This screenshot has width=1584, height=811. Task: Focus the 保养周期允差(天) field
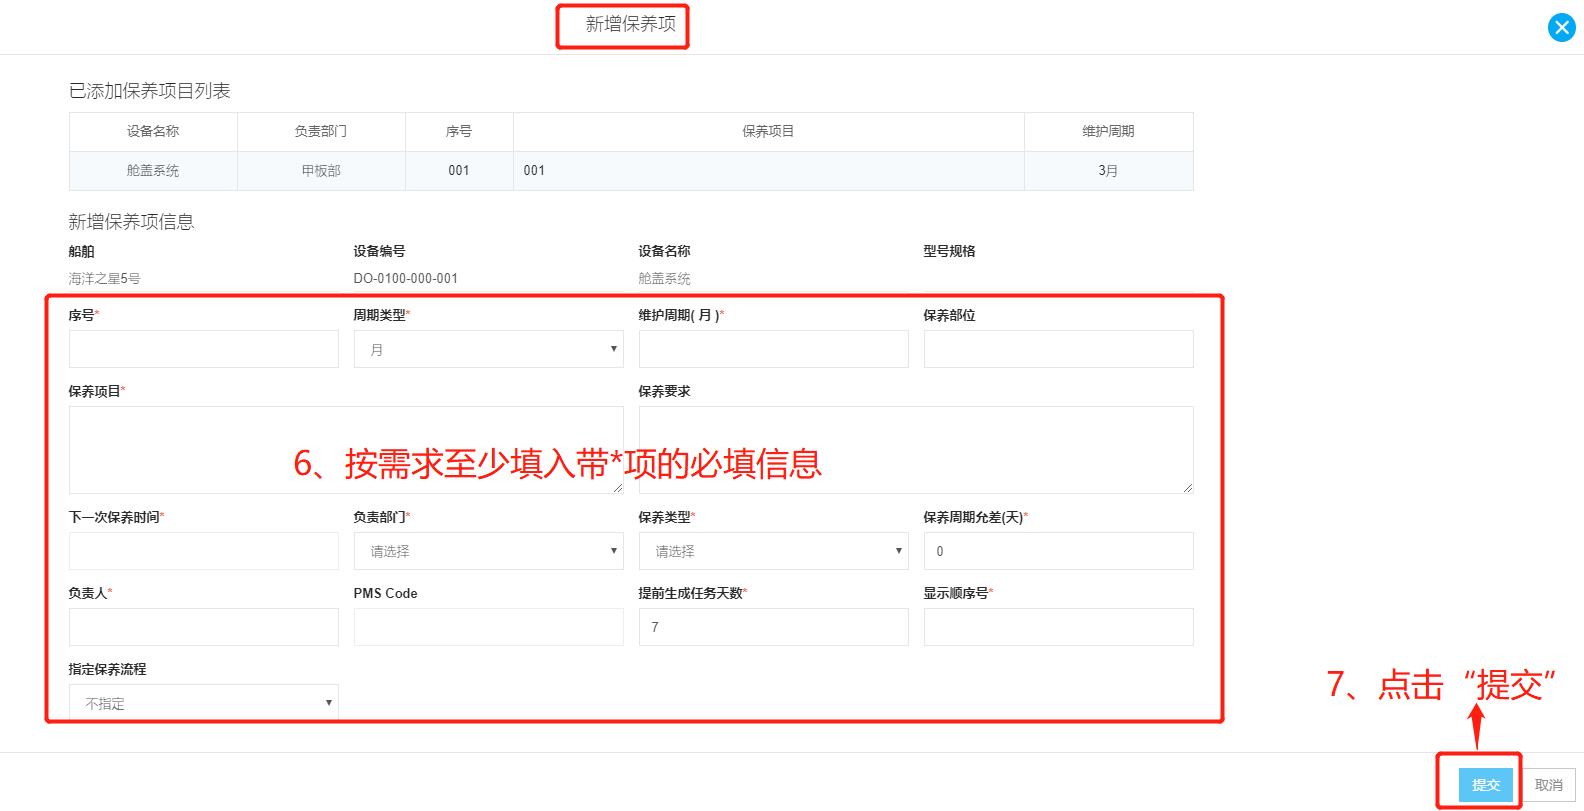point(1059,551)
